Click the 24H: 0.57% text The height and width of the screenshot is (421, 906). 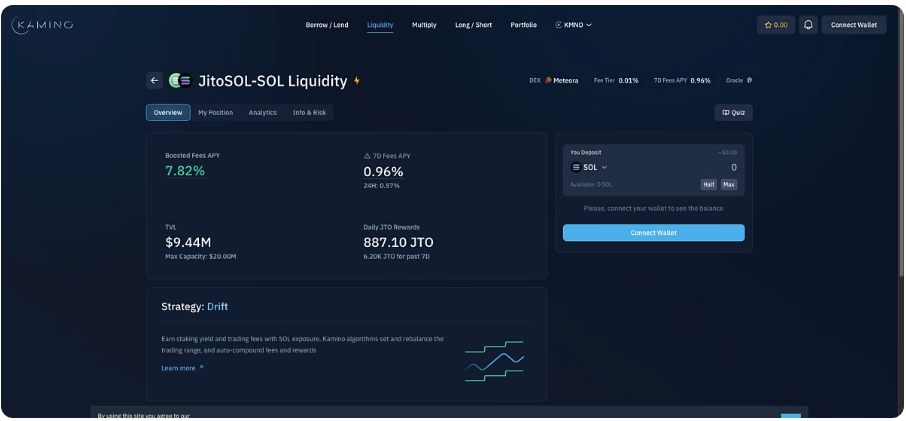pyautogui.click(x=381, y=185)
